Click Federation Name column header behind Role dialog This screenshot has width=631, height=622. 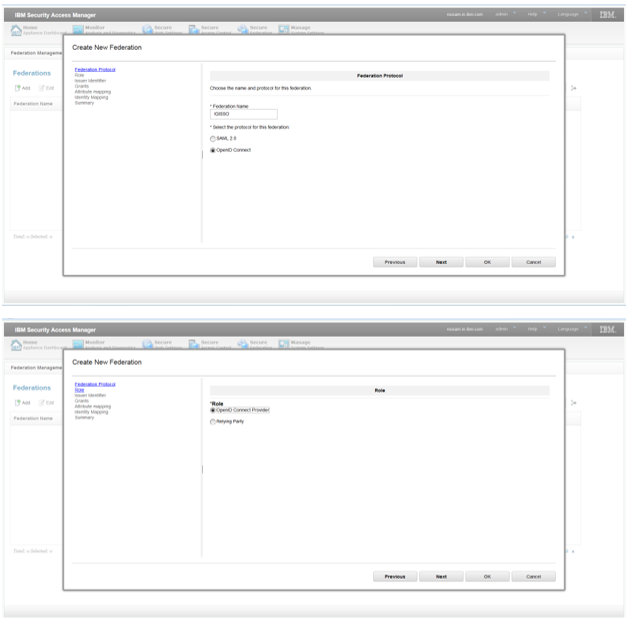click(33, 418)
